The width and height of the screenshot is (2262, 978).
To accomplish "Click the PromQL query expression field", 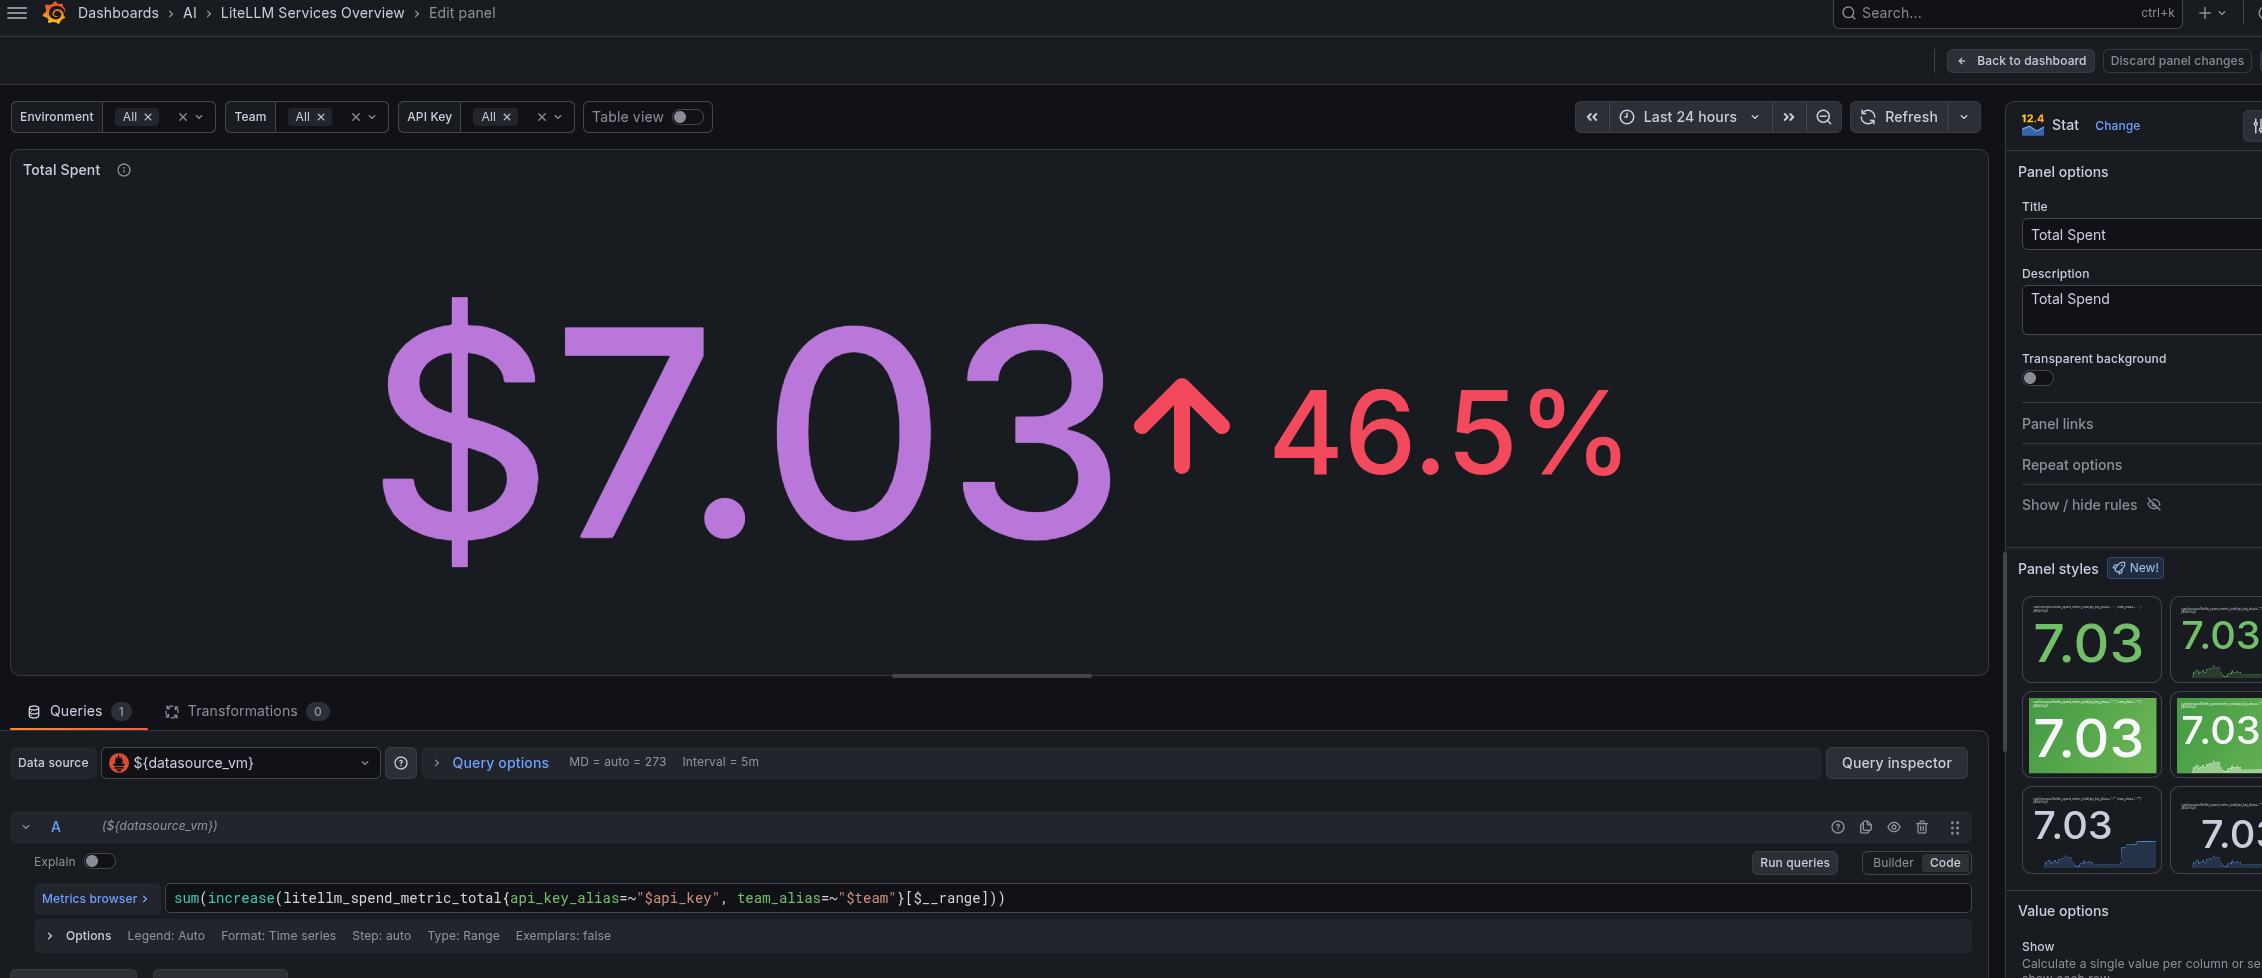I will tap(1067, 899).
